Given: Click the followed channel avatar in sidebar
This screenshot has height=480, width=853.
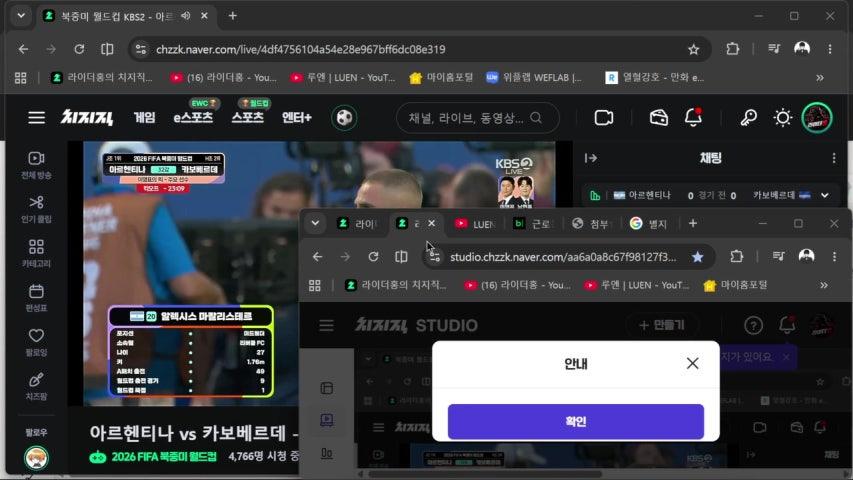Looking at the screenshot, I should (36, 458).
